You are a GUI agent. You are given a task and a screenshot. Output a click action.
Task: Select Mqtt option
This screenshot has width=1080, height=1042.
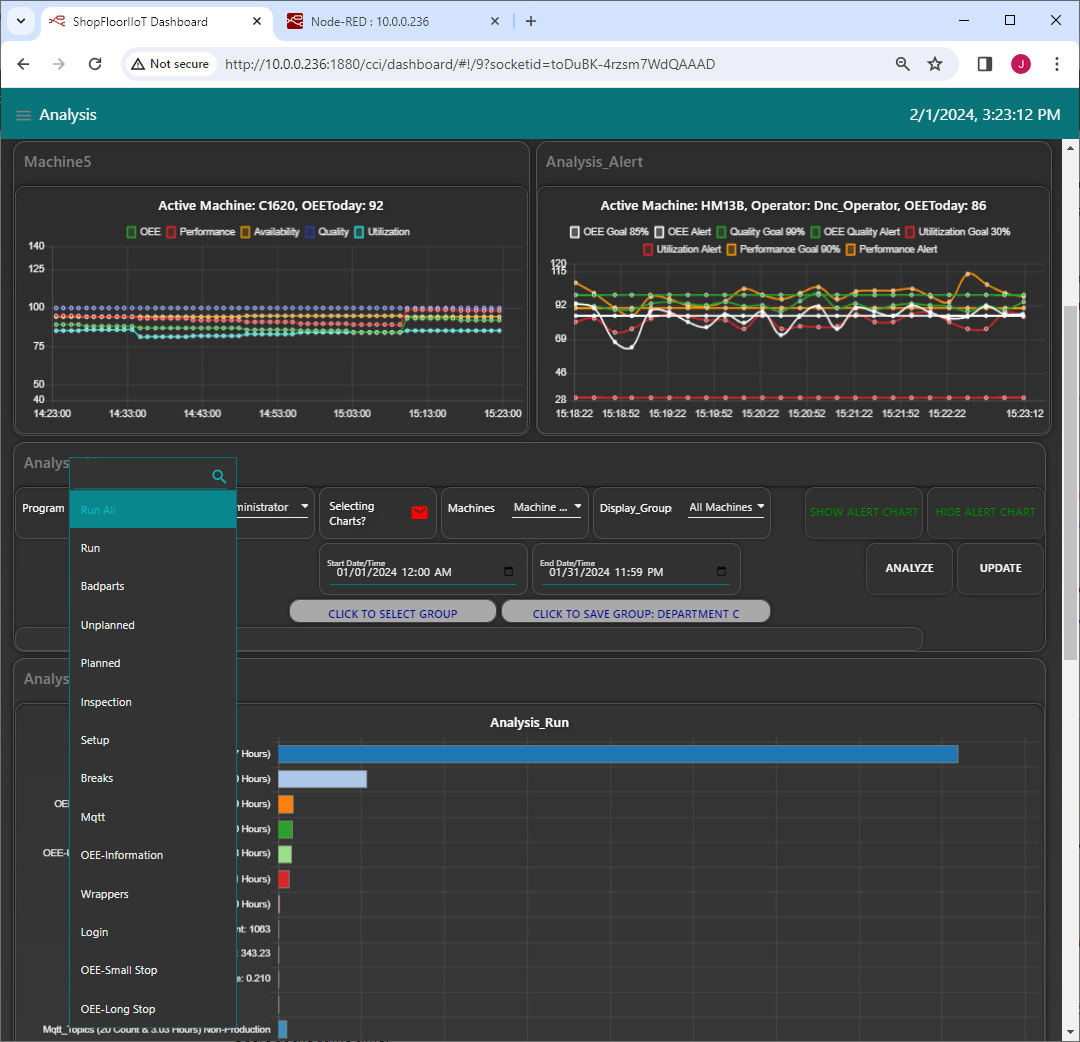click(x=153, y=817)
